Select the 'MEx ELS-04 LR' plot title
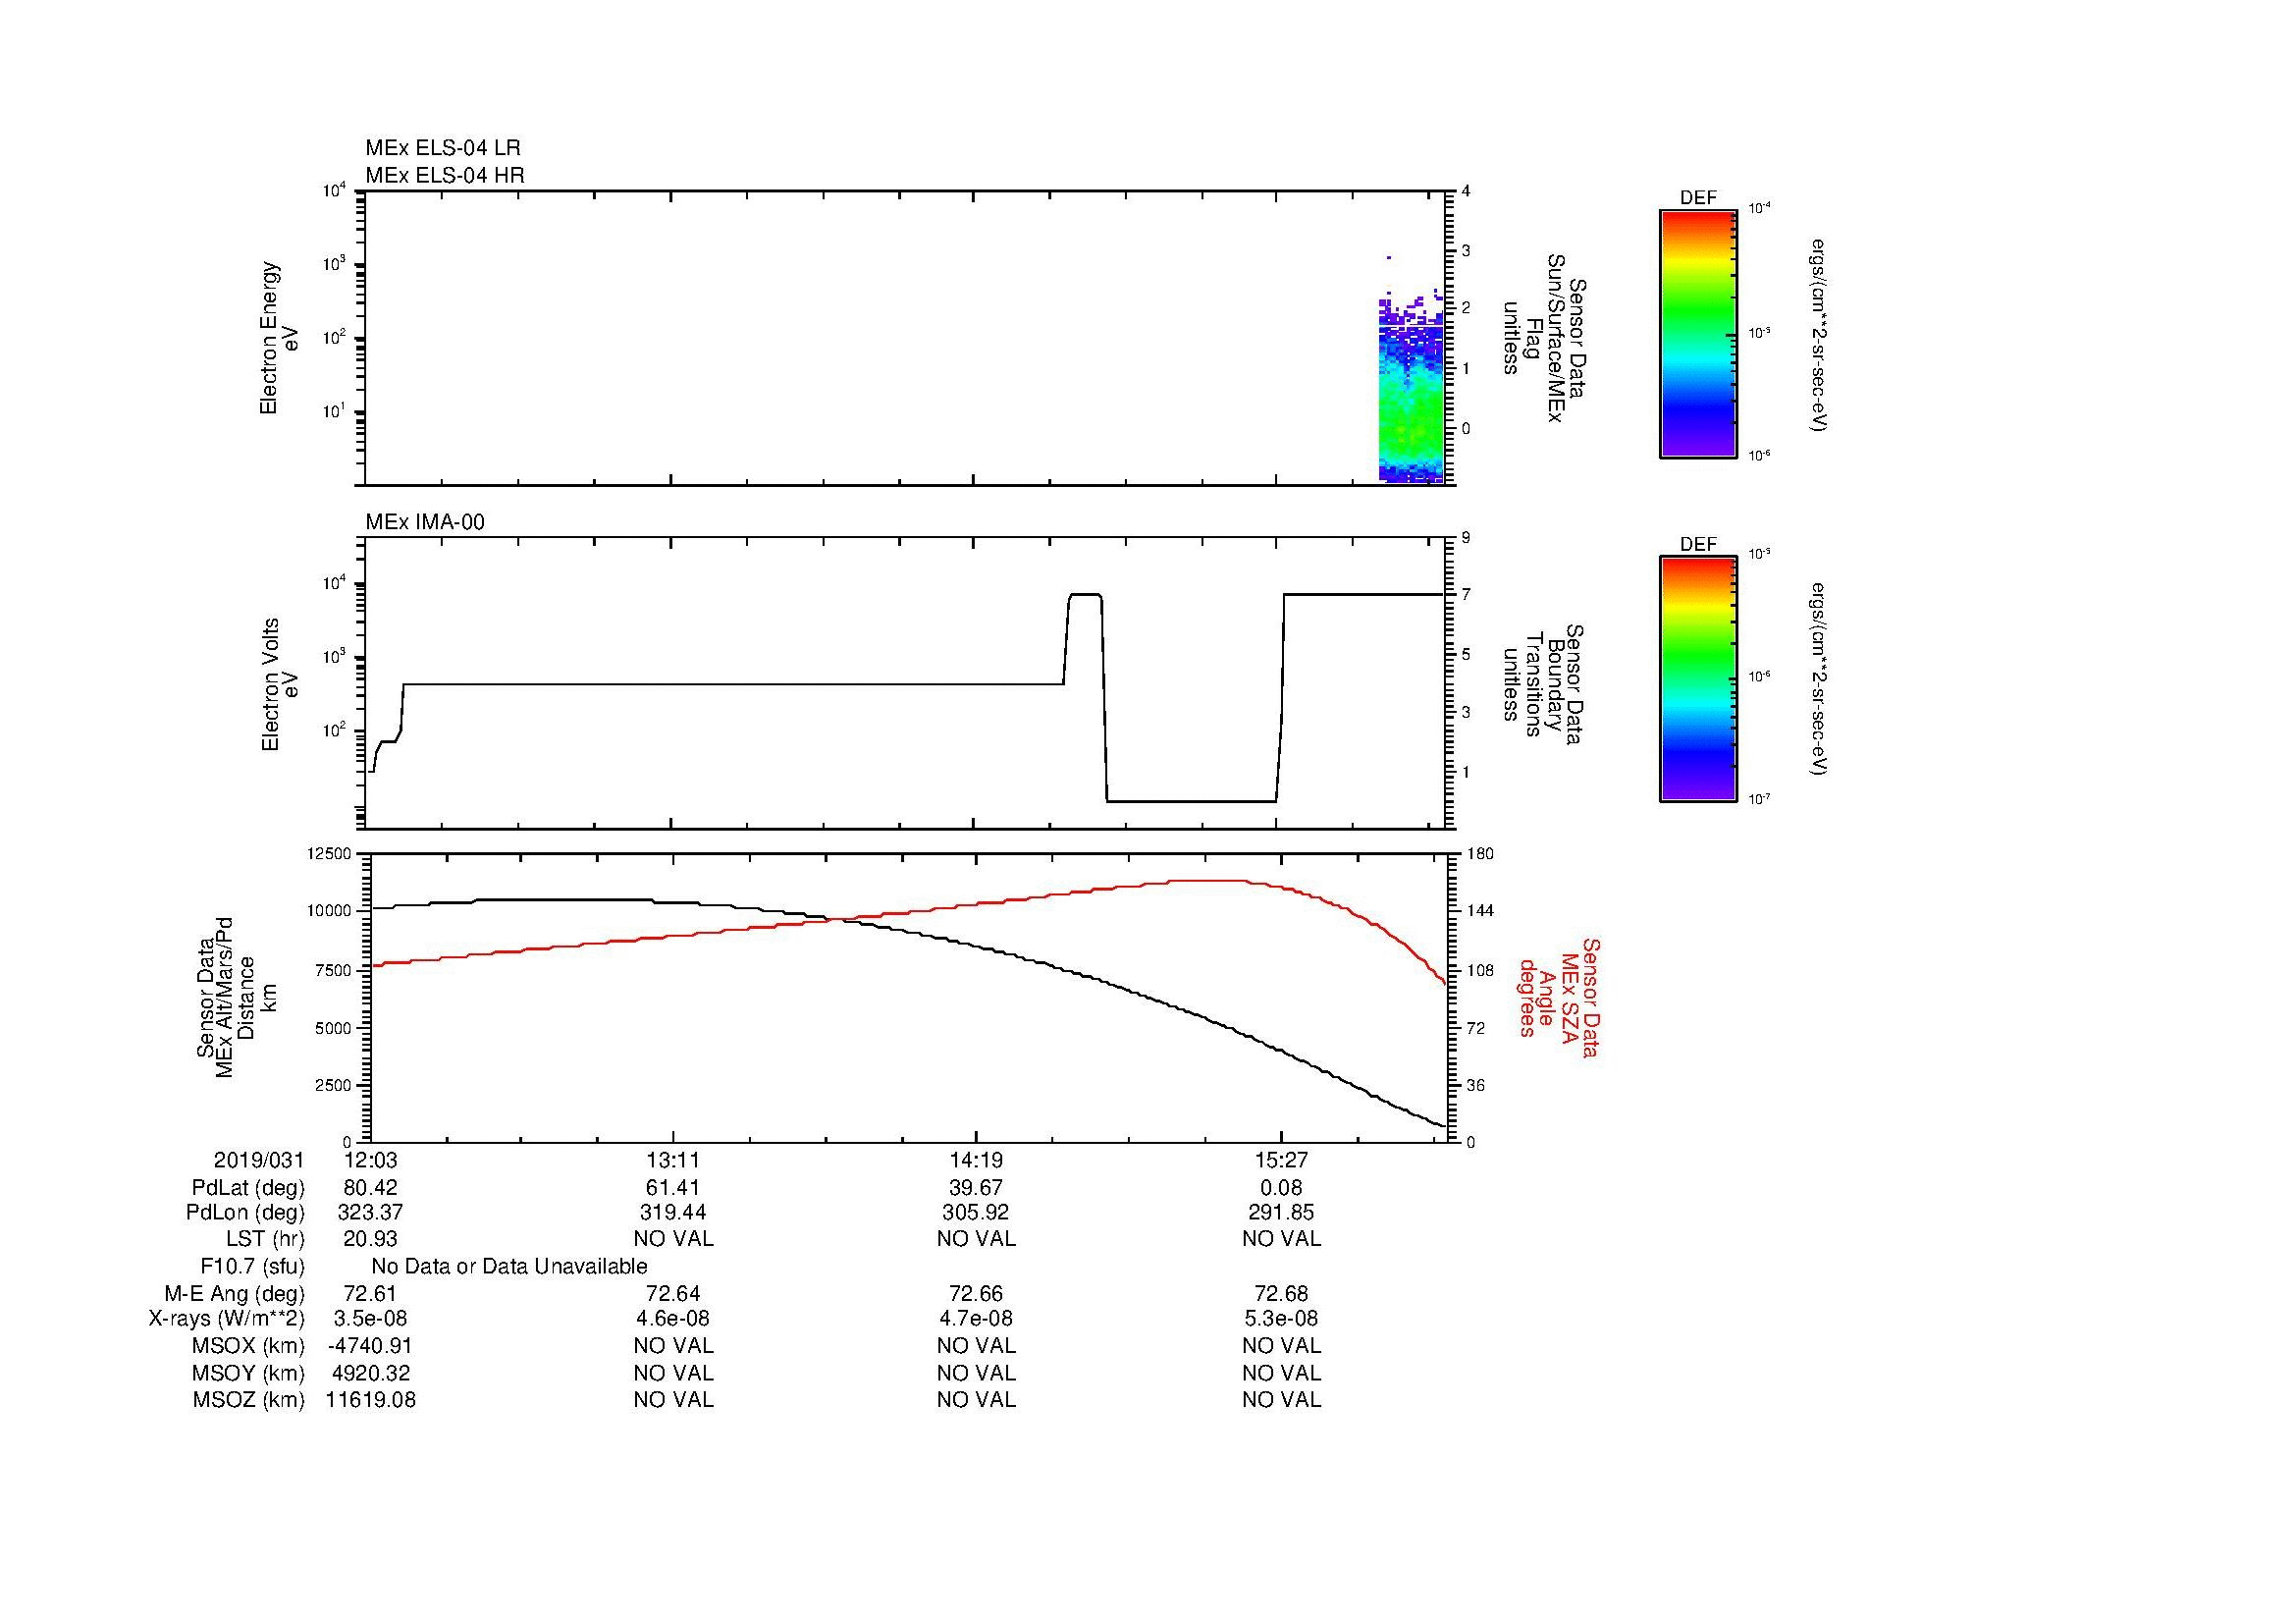The image size is (2296, 1623). pos(443,148)
